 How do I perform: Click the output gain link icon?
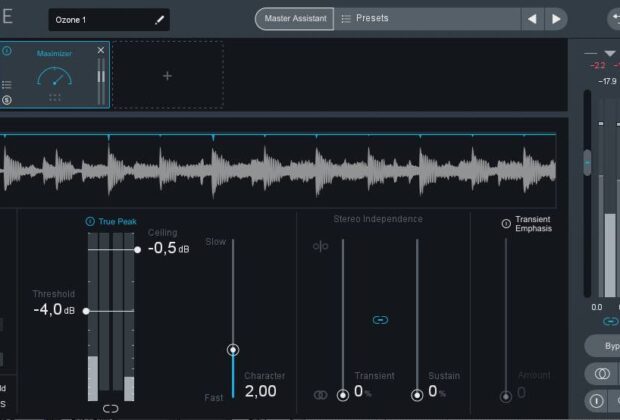click(x=610, y=322)
